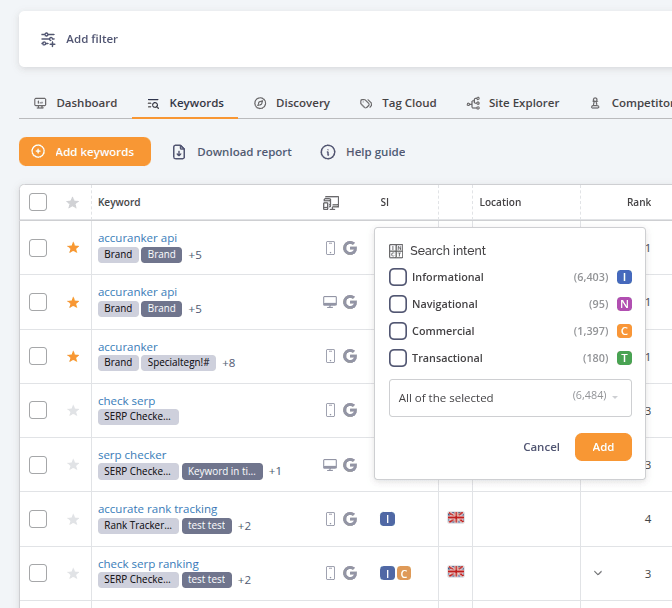
Task: Switch to the Keywords tab
Action: pos(185,103)
